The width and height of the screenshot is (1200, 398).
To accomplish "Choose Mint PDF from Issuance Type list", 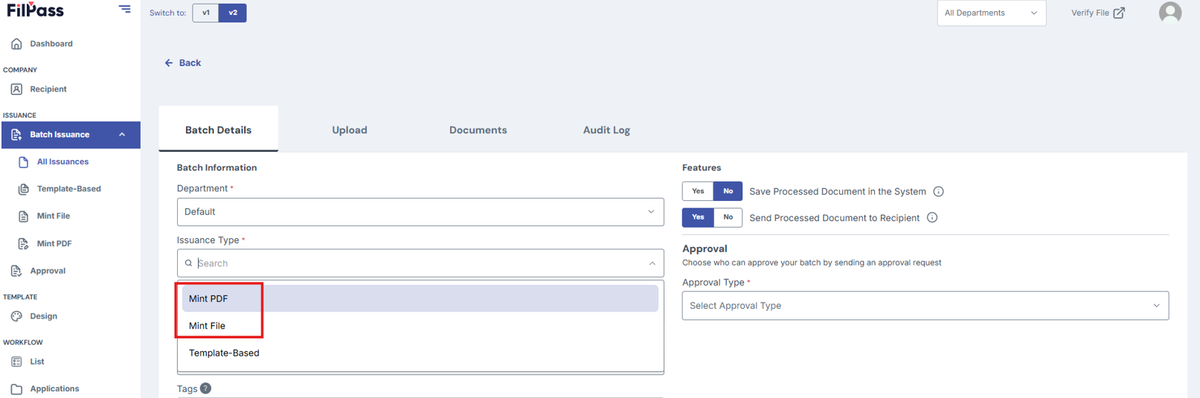I will (420, 298).
